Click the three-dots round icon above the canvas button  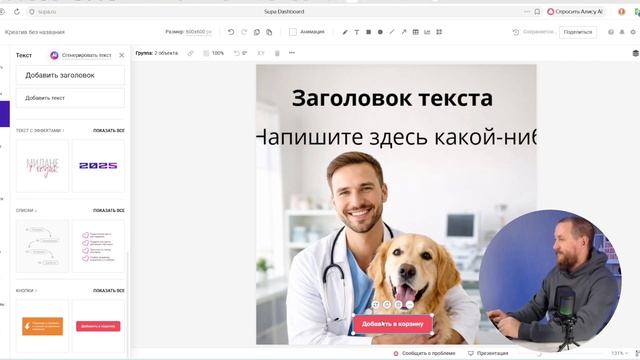tap(409, 304)
